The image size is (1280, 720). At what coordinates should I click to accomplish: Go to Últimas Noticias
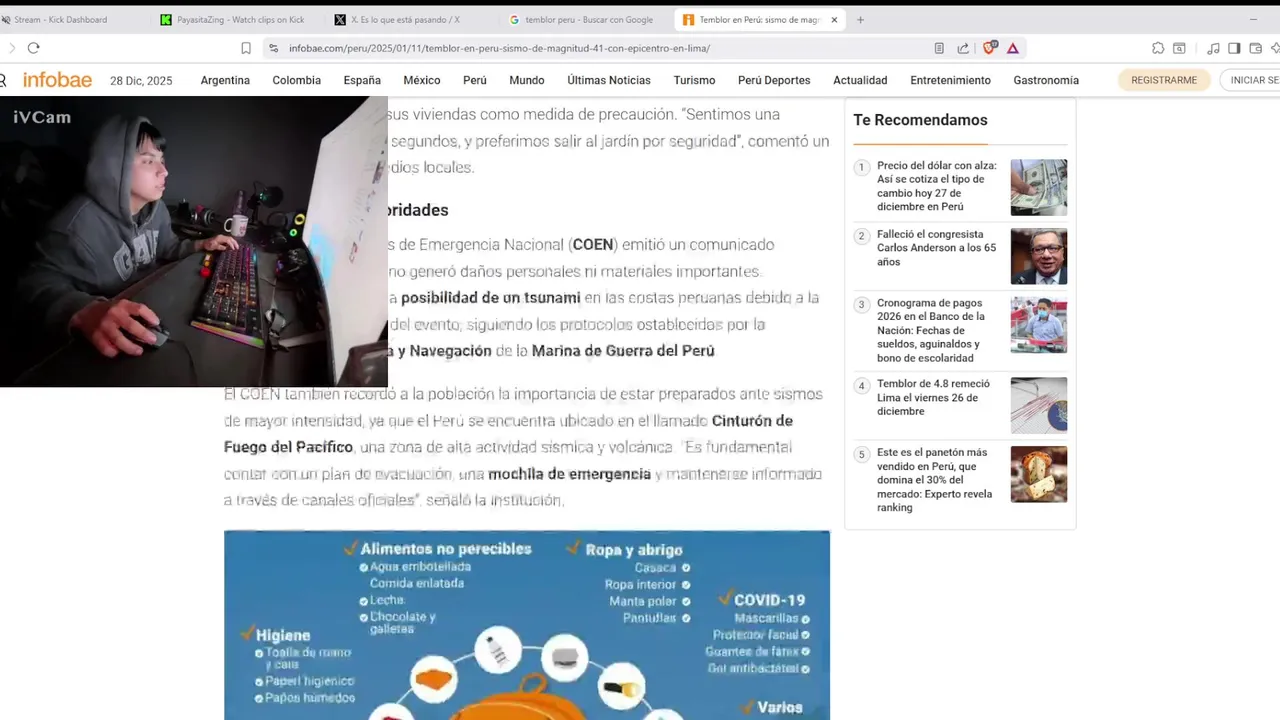click(609, 80)
